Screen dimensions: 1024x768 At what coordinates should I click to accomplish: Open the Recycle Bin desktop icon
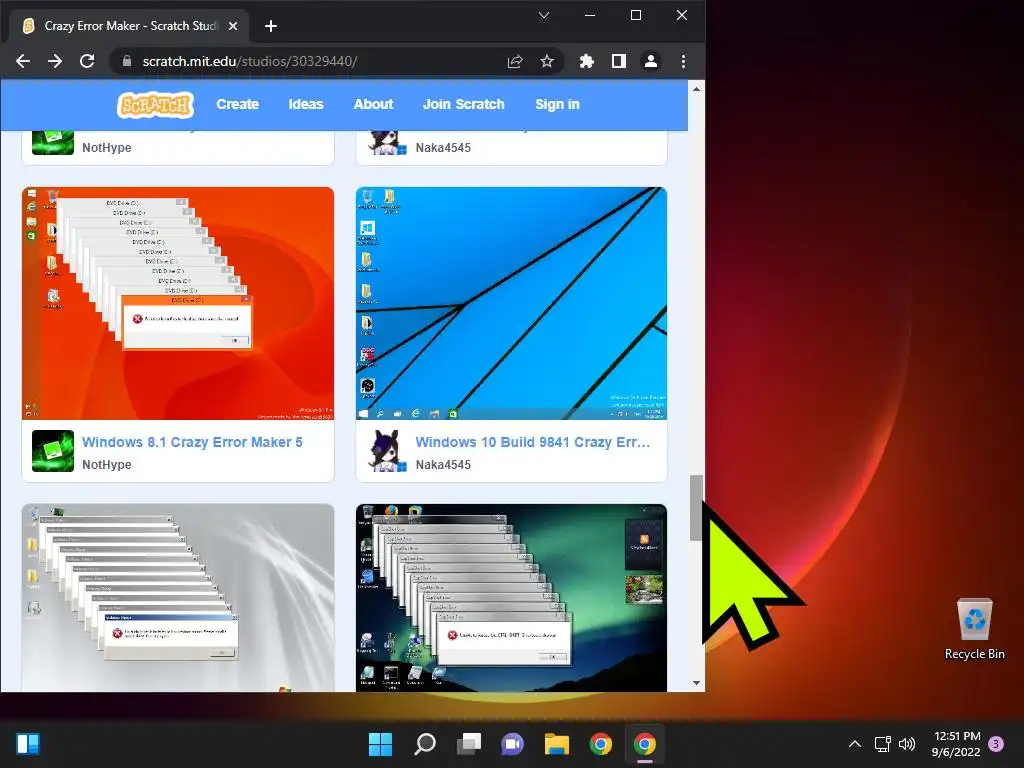pyautogui.click(x=974, y=629)
